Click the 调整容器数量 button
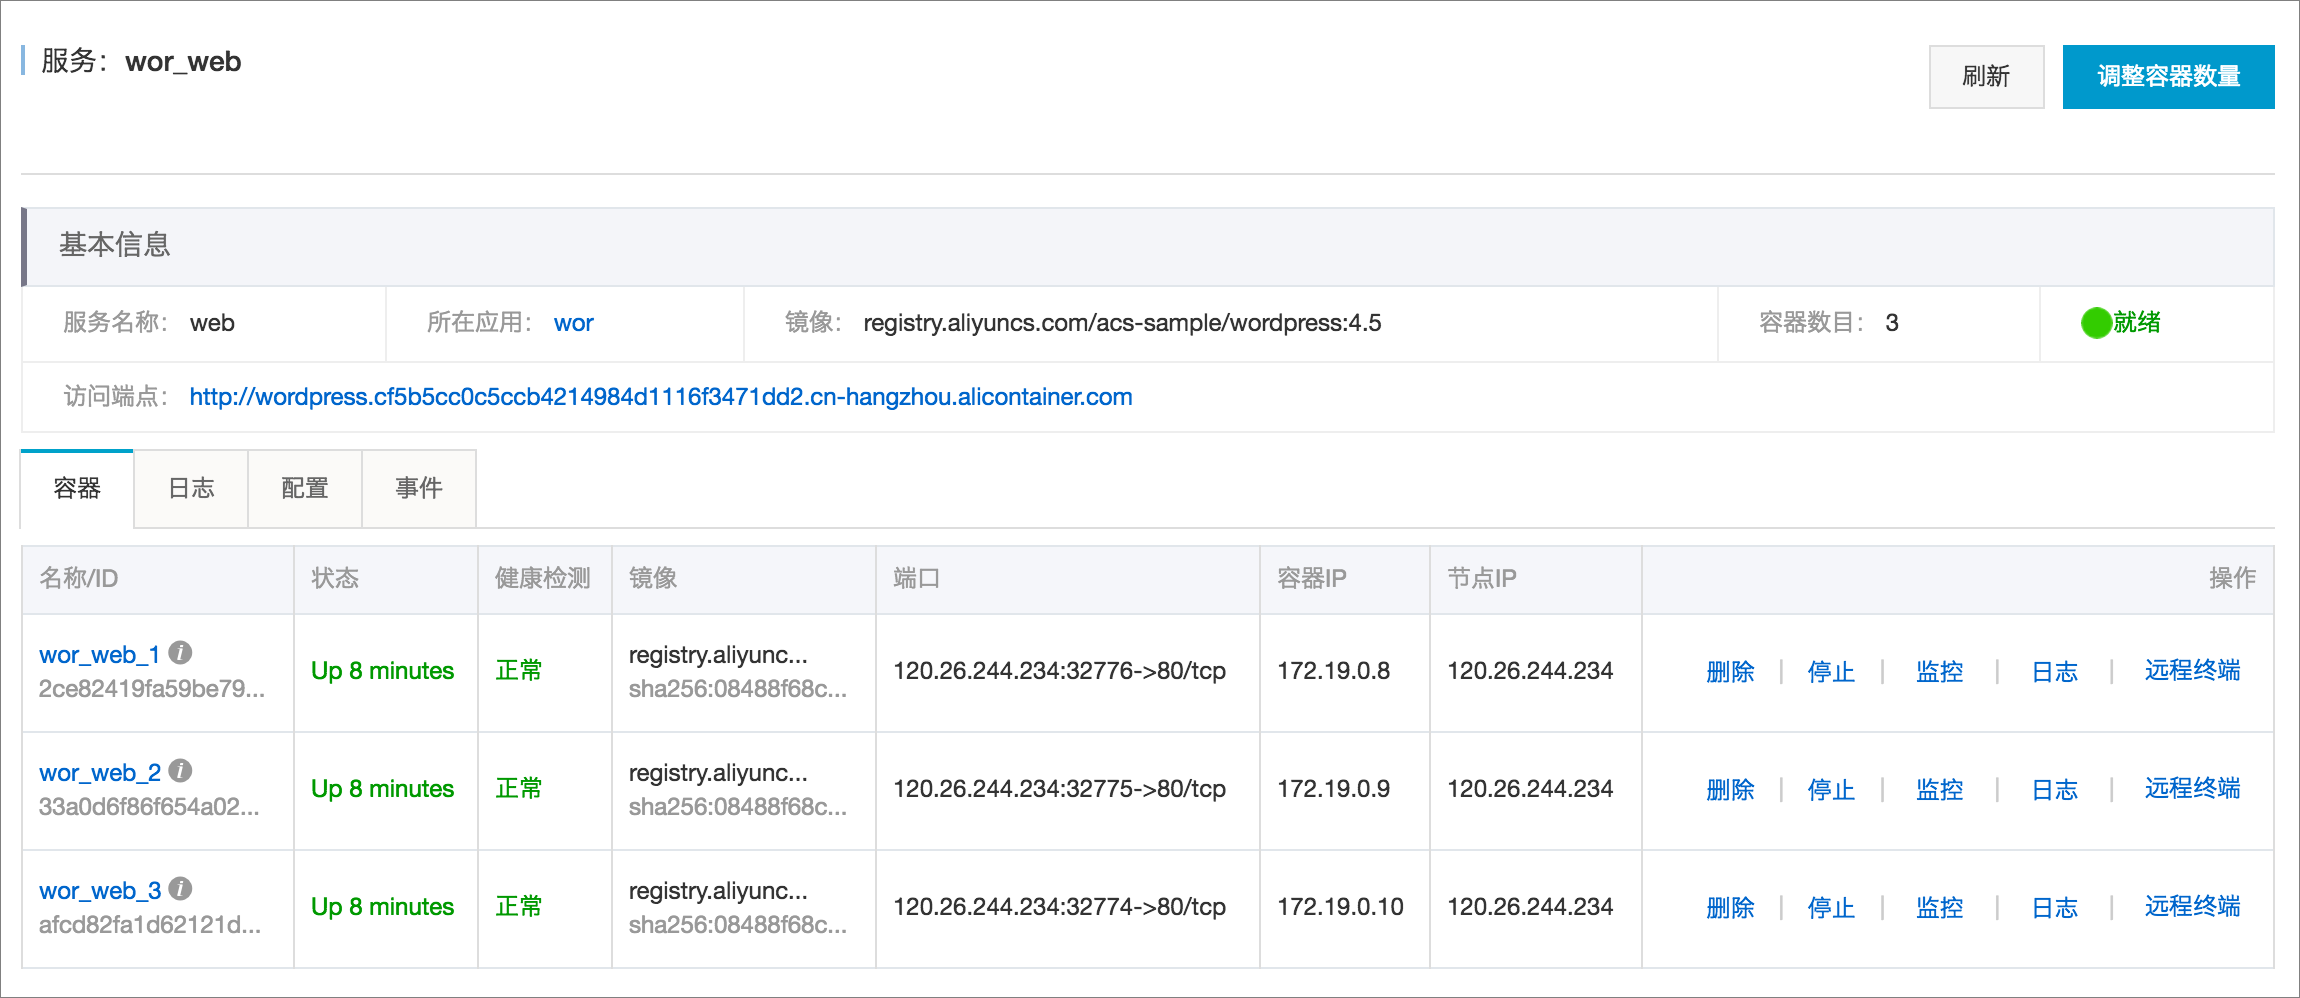This screenshot has height=998, width=2300. [2168, 76]
